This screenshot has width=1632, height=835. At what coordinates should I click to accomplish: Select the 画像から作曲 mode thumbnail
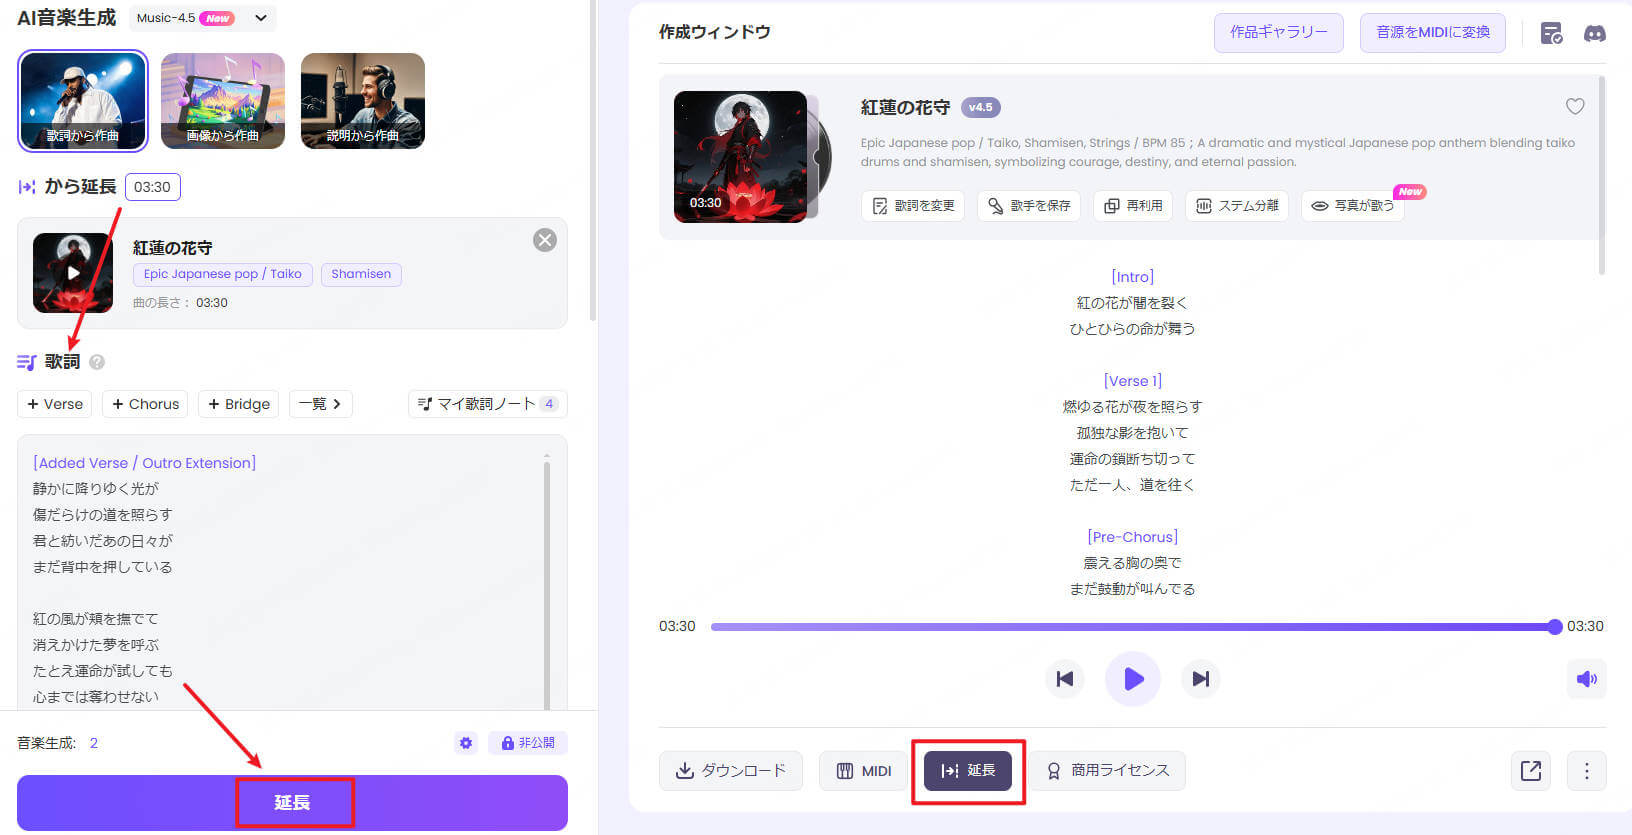223,101
